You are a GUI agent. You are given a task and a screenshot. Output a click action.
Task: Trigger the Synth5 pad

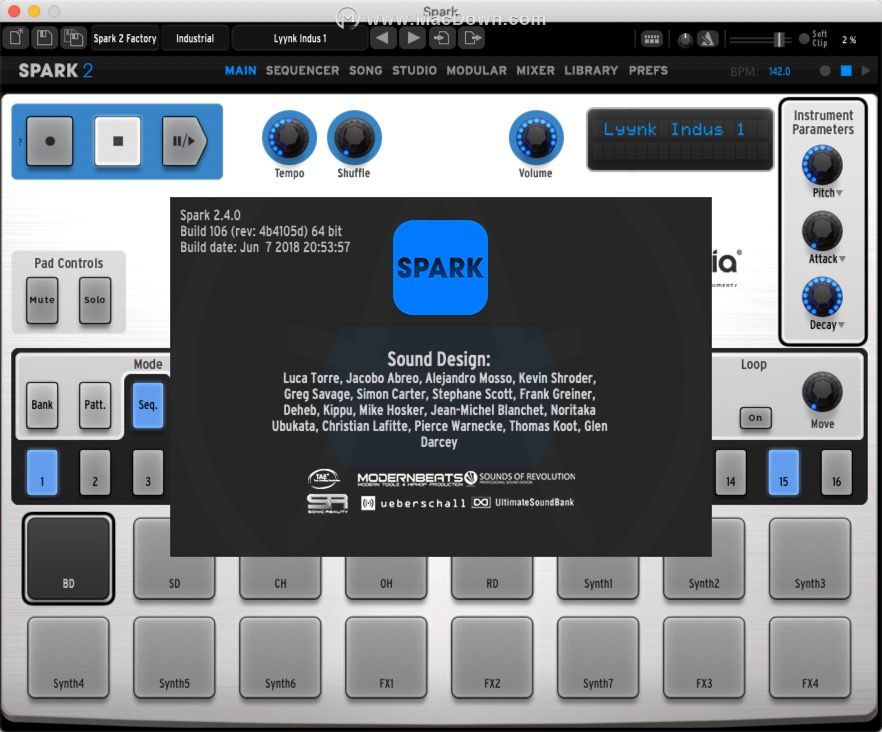pyautogui.click(x=174, y=658)
